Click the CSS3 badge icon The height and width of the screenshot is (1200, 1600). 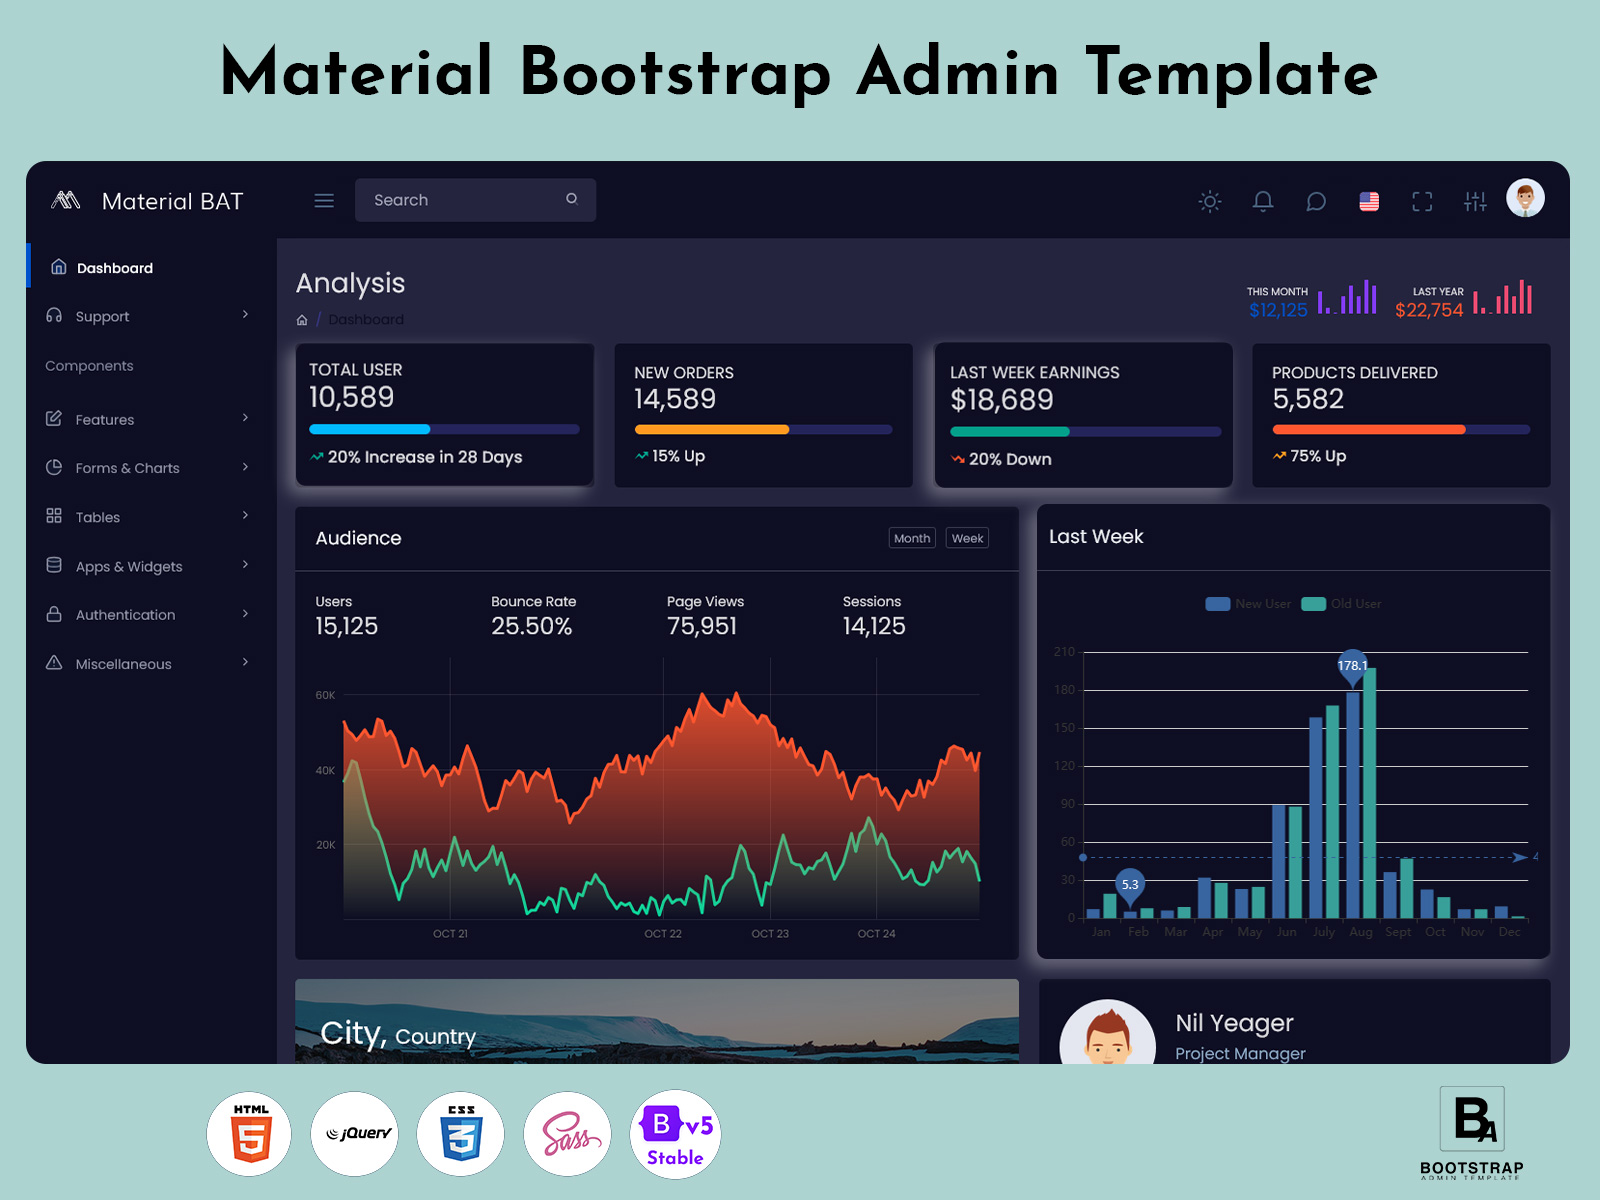pos(461,1134)
